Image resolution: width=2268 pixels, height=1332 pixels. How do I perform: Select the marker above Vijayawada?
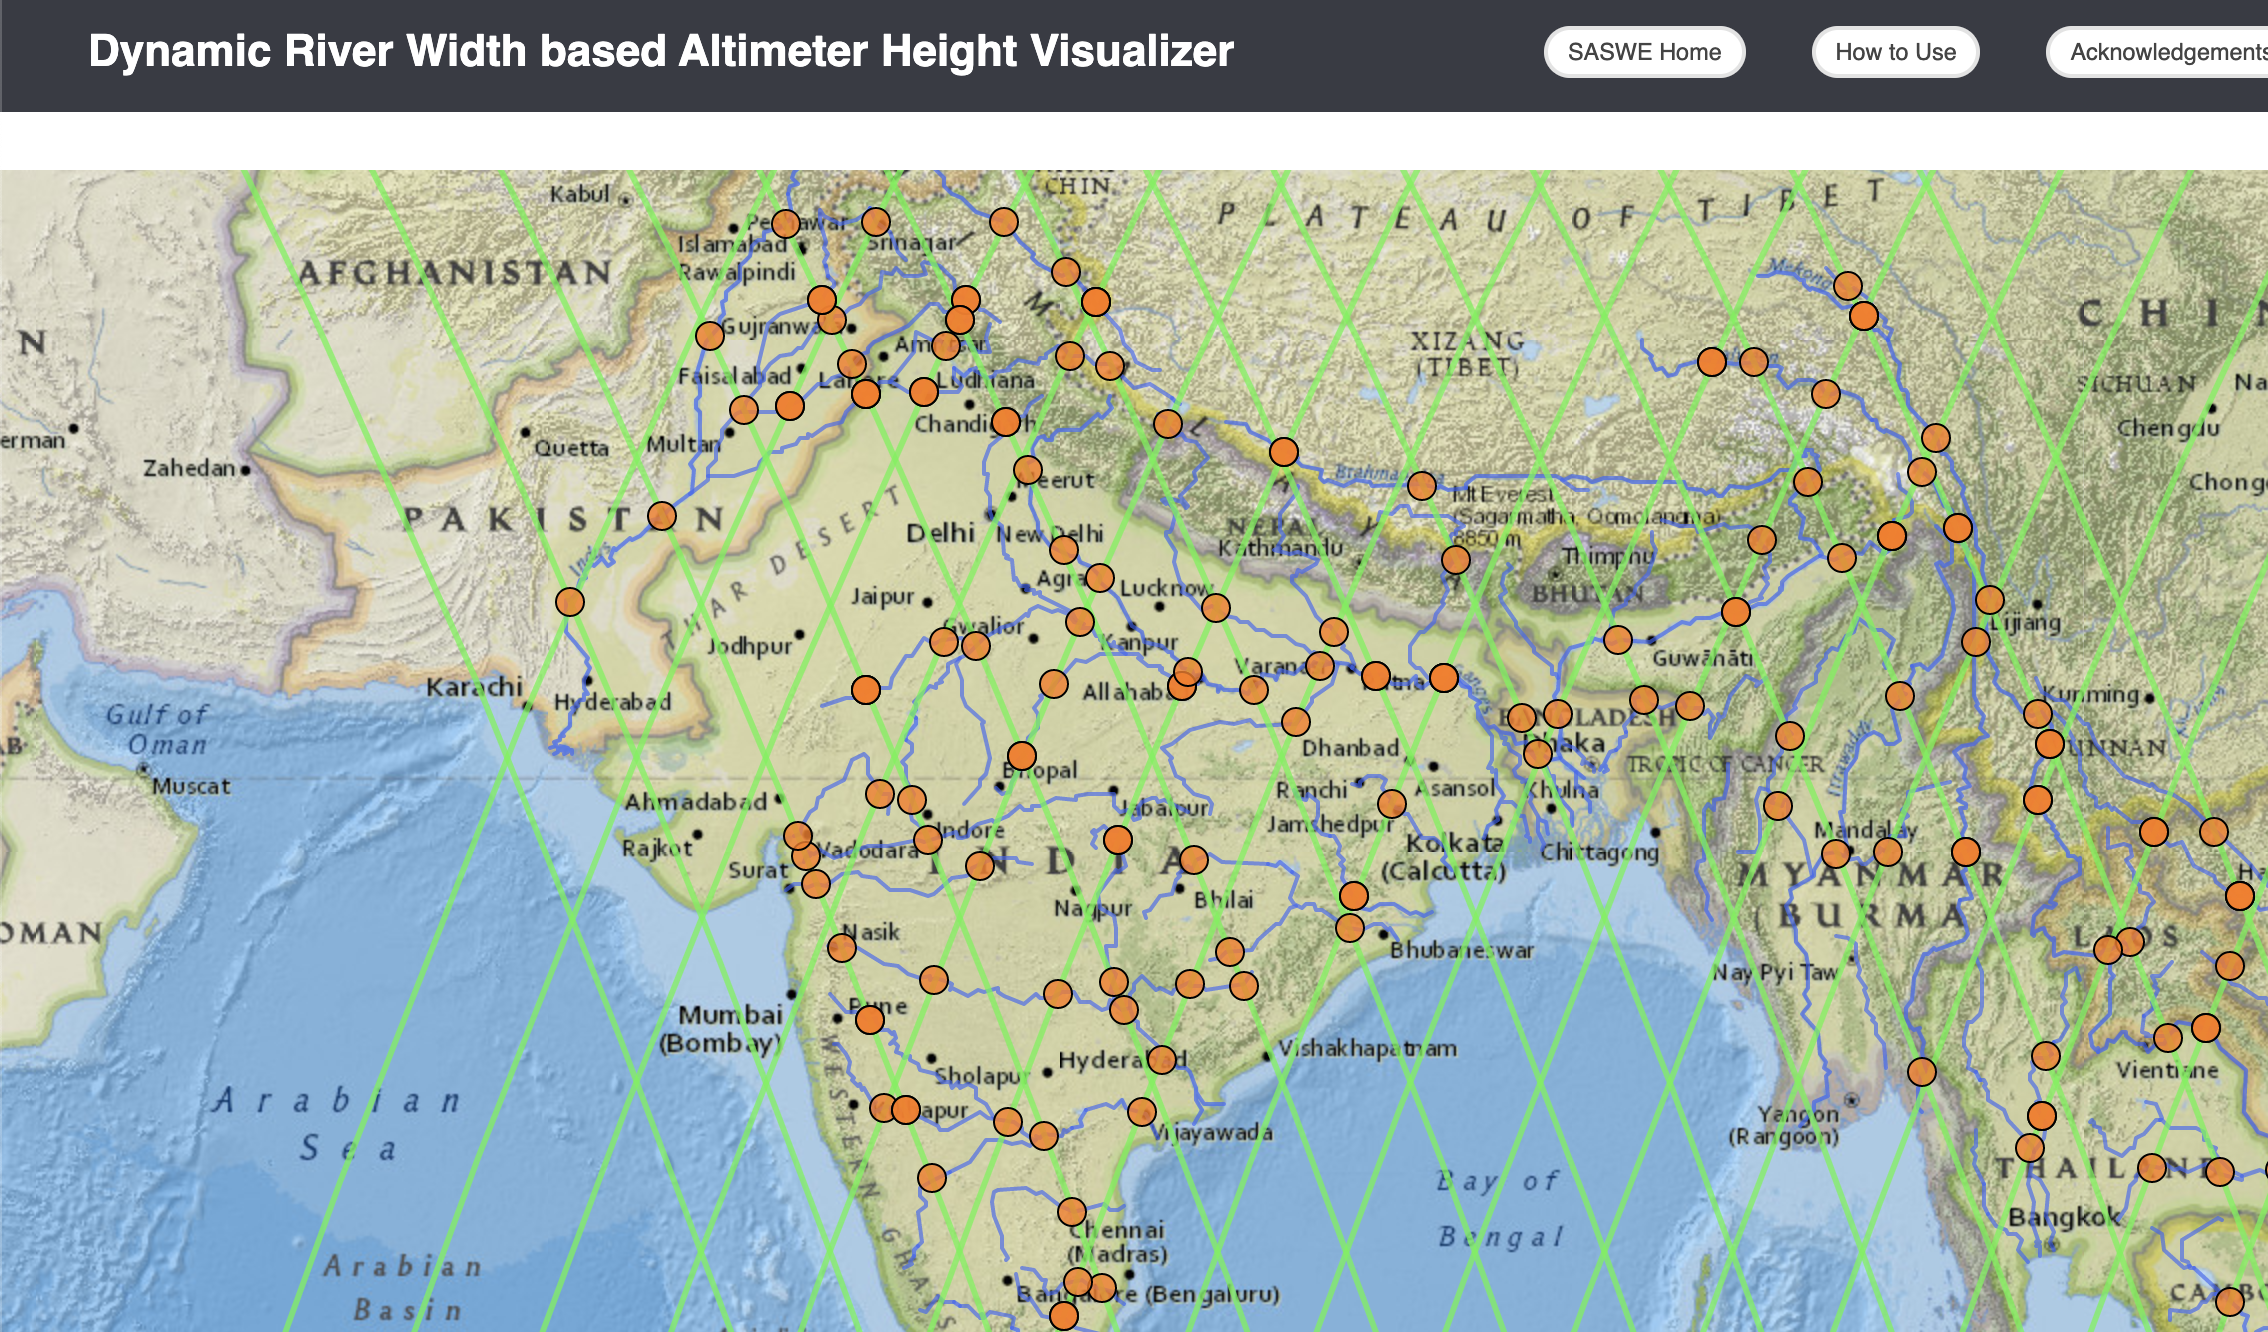point(1142,1111)
